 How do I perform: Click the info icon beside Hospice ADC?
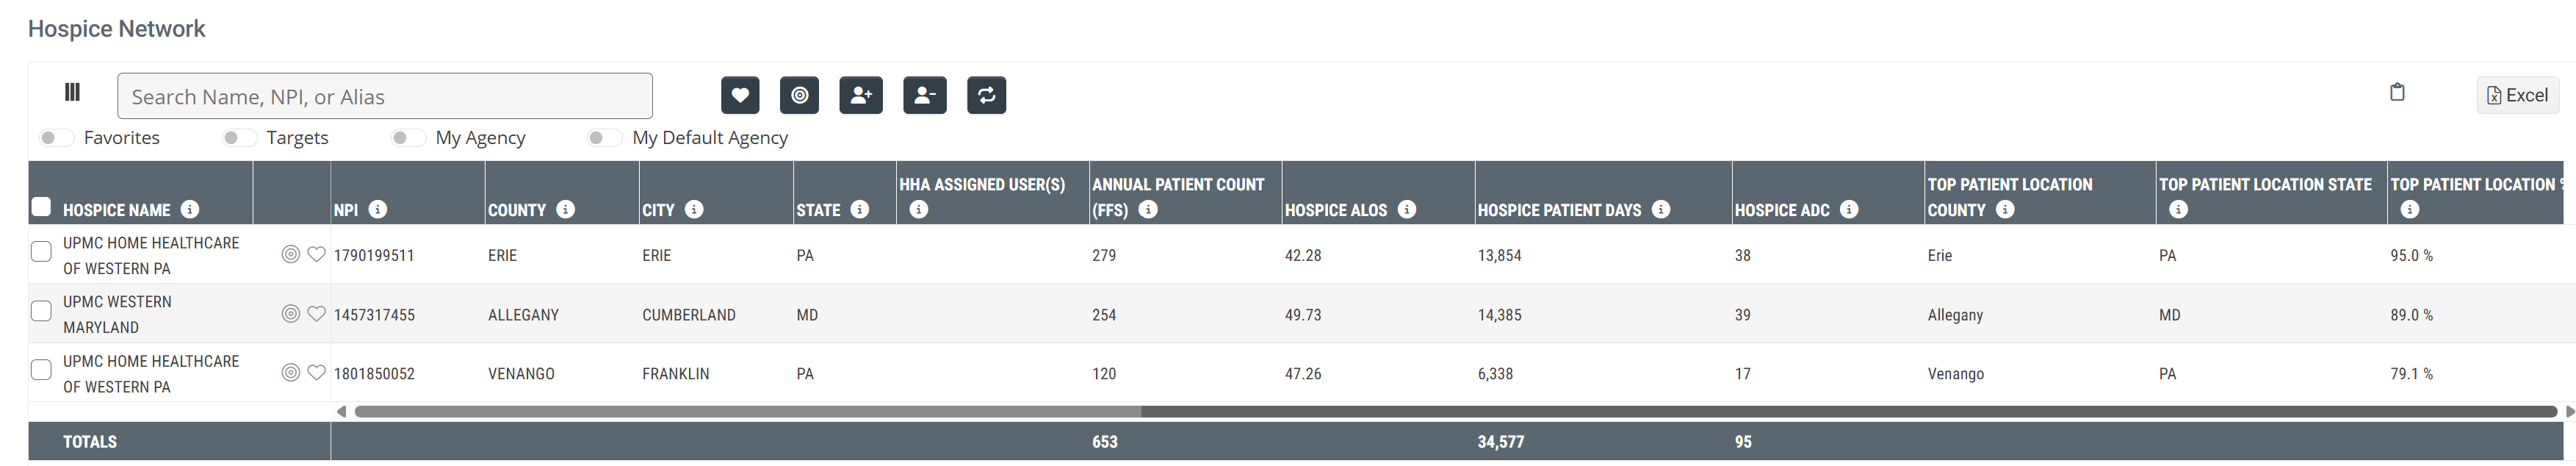1849,209
